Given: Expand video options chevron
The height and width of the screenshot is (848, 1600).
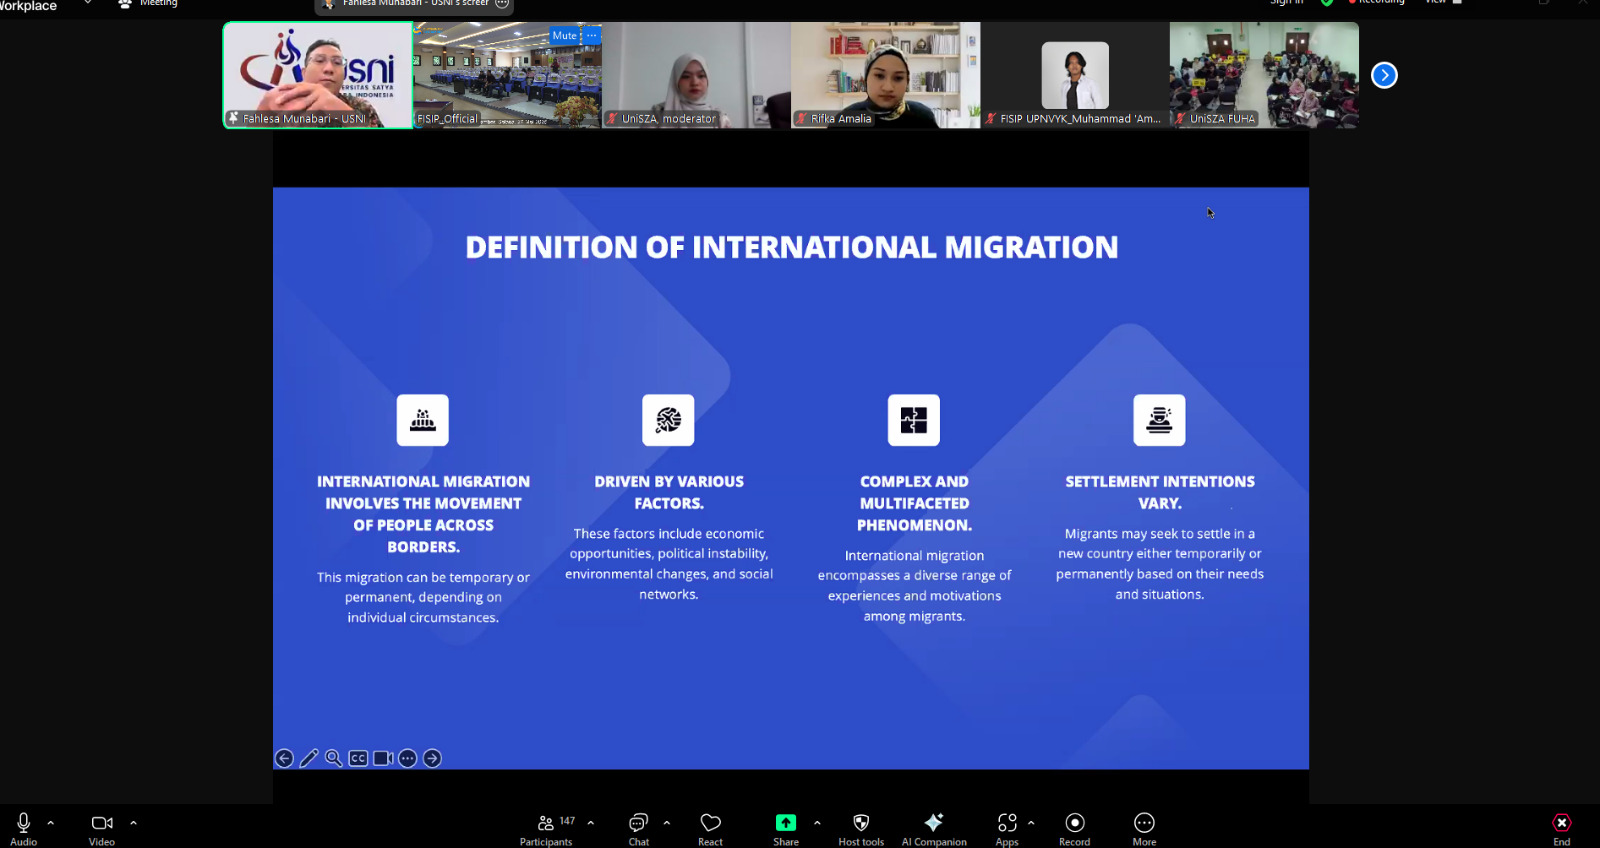Looking at the screenshot, I should [133, 823].
